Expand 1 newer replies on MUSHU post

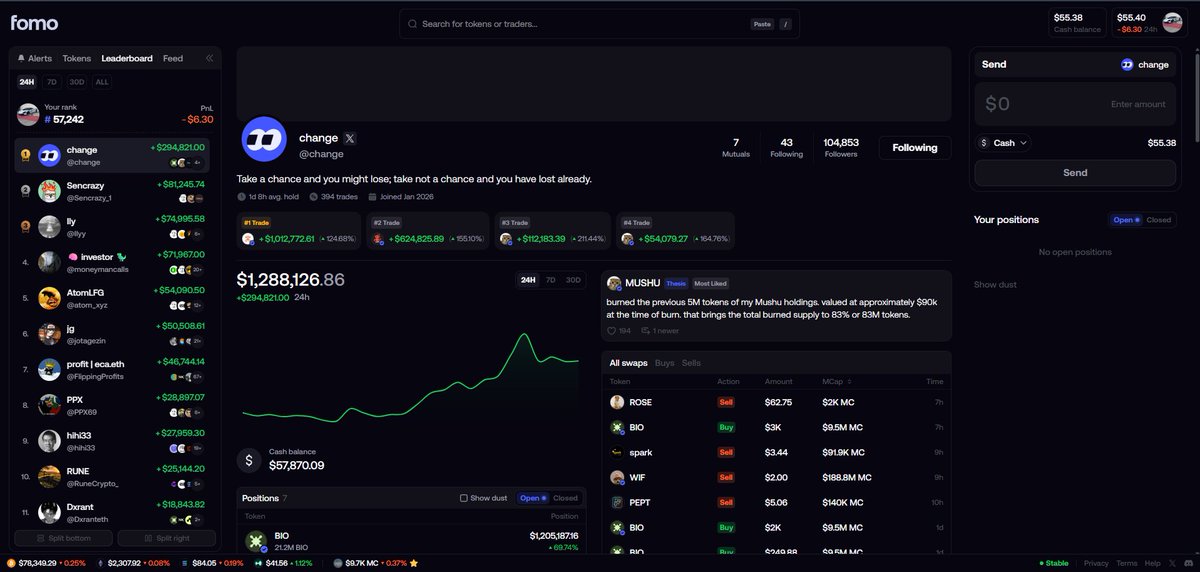[x=660, y=331]
